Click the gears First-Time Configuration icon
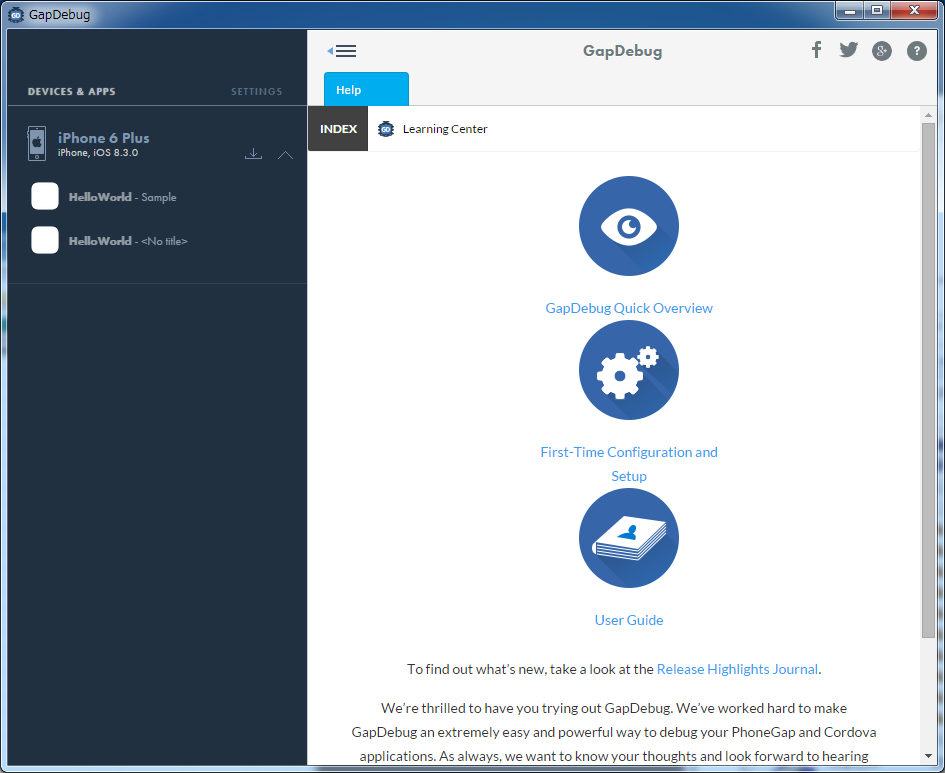Viewport: 945px width, 773px height. [628, 370]
